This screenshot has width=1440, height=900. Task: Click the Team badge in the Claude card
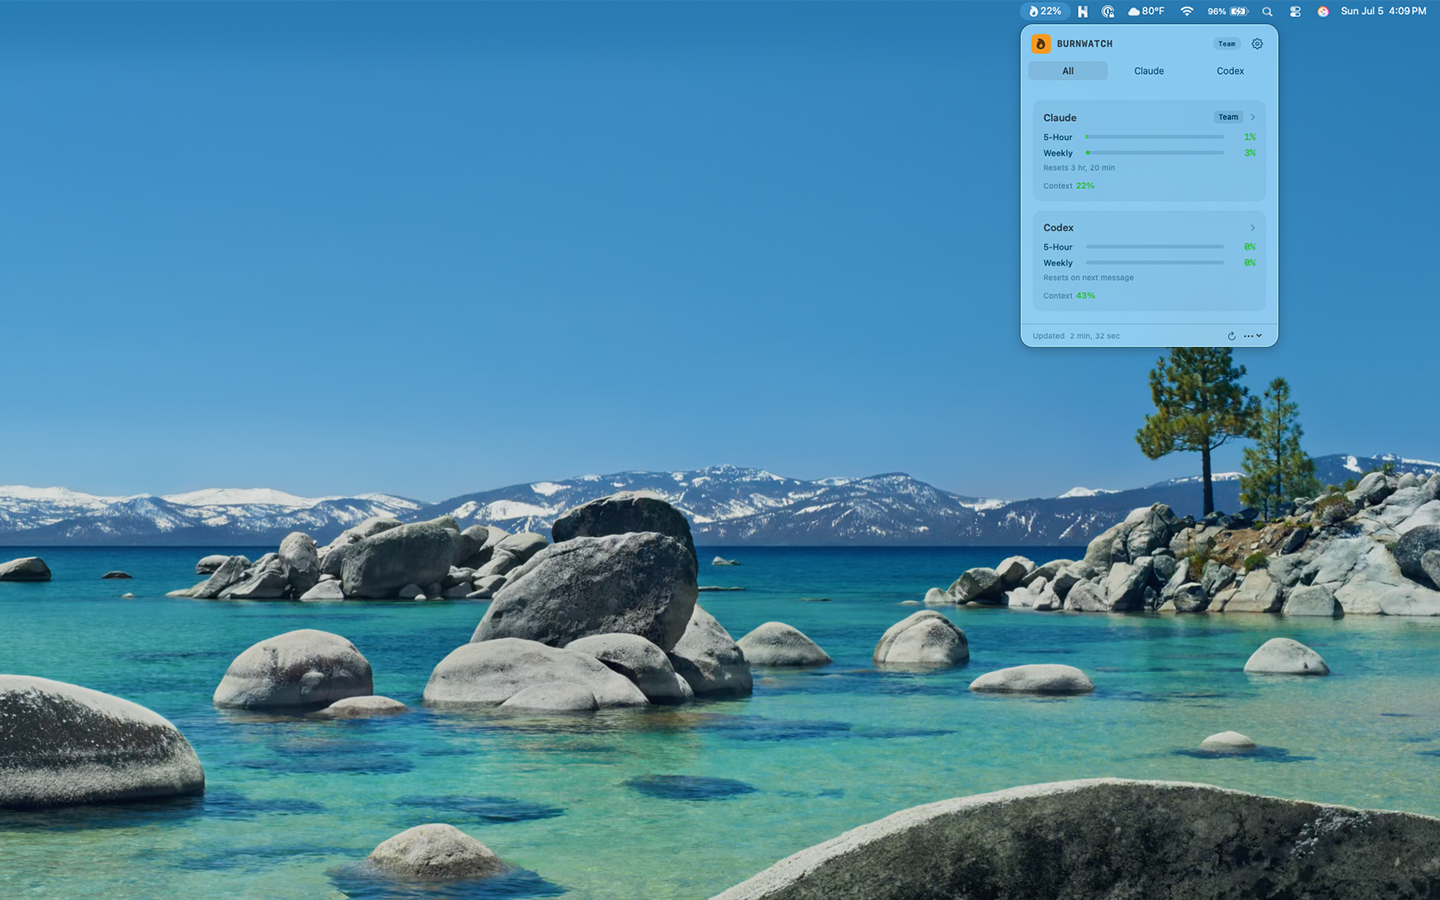point(1228,117)
